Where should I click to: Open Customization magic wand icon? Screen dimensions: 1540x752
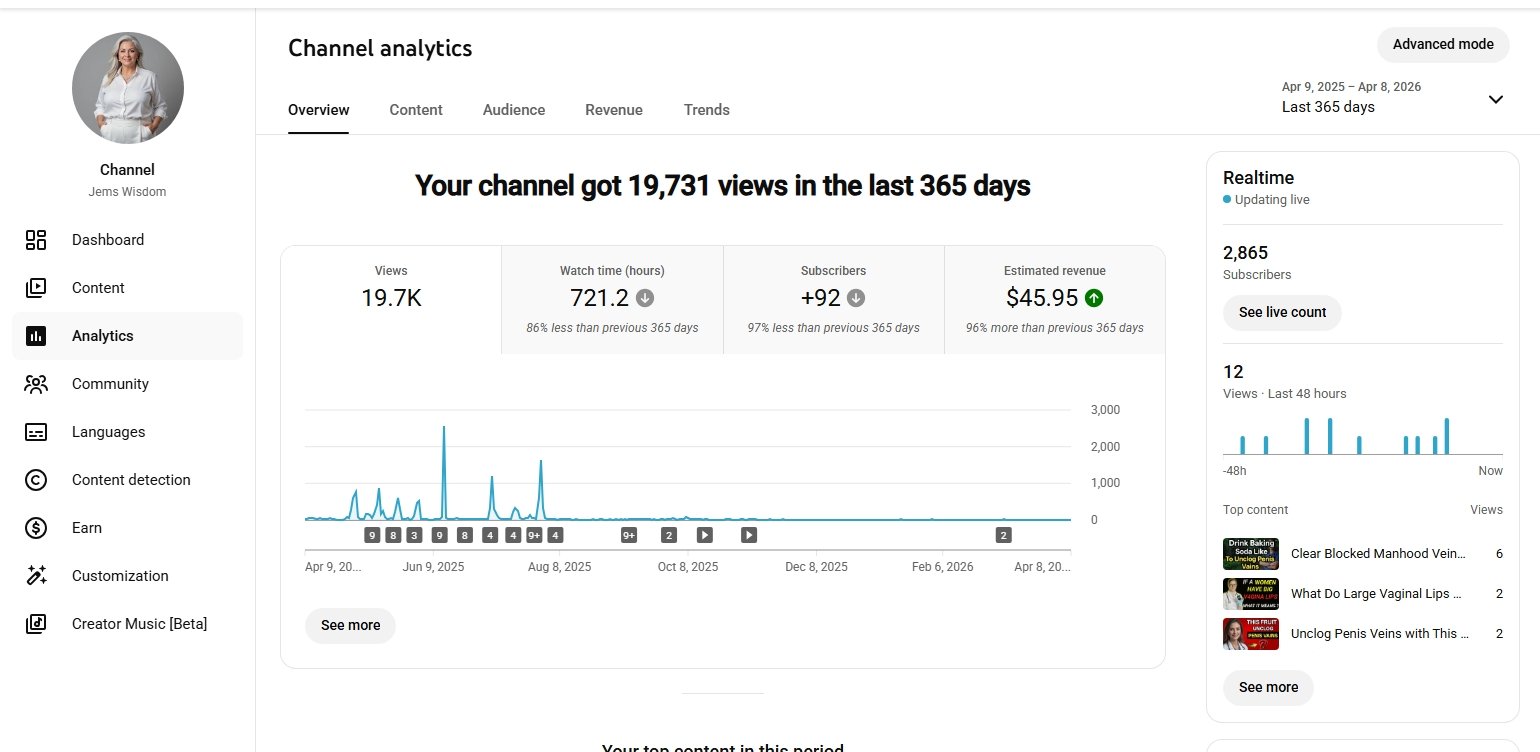coord(36,576)
